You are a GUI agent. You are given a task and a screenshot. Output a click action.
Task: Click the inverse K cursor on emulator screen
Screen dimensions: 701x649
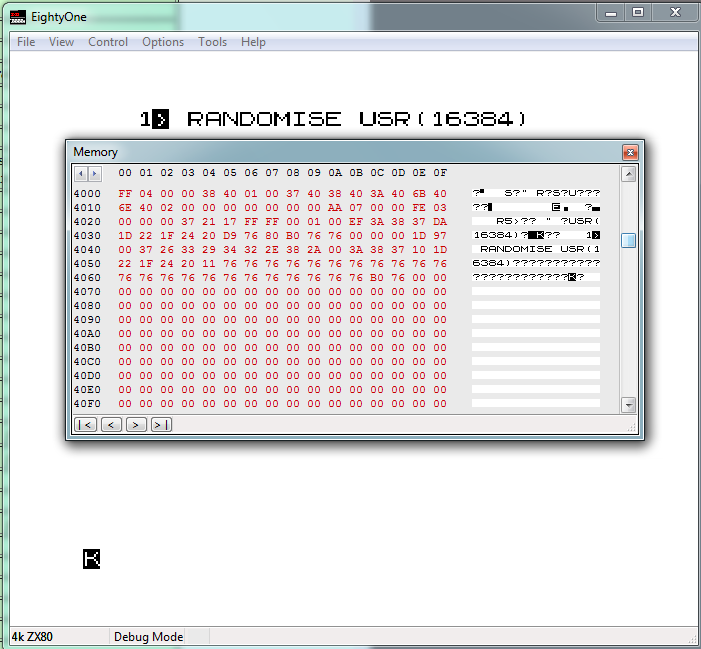(91, 559)
